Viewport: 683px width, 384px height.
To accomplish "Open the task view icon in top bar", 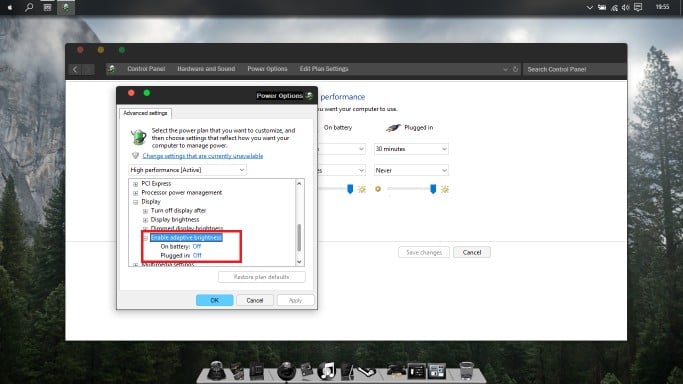I will pos(47,7).
